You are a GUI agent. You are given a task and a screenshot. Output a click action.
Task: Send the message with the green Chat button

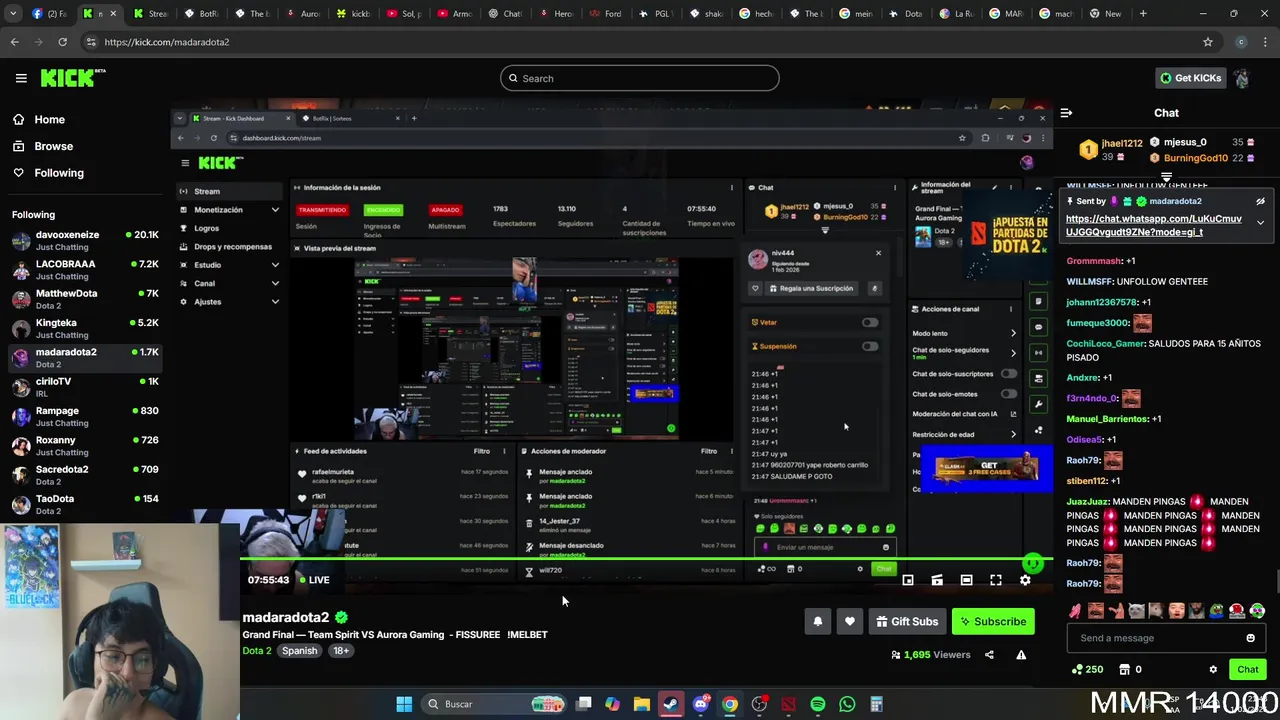pyautogui.click(x=1248, y=669)
